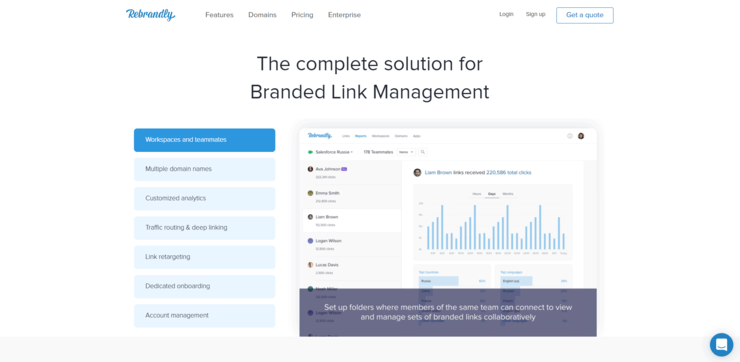Click the Get a quote button
Viewport: 740px width, 362px height.
pyautogui.click(x=585, y=15)
